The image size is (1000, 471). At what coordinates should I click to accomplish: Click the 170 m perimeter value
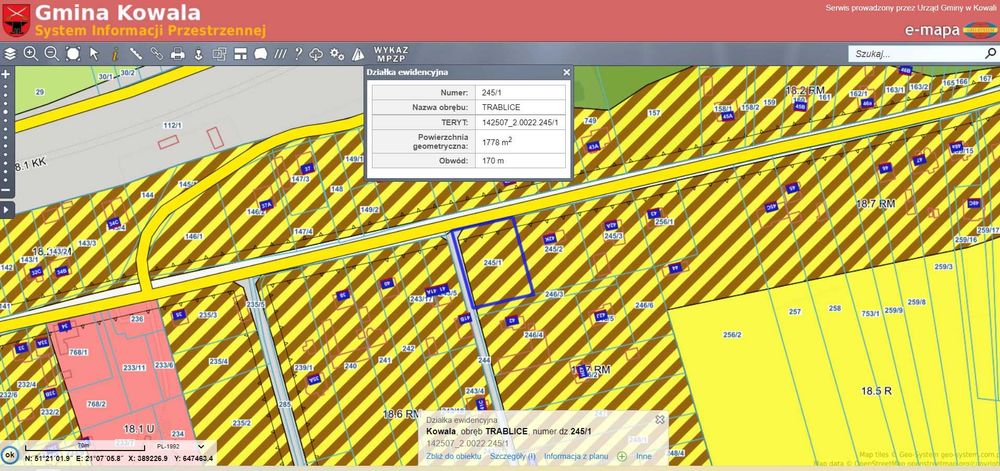coord(493,161)
